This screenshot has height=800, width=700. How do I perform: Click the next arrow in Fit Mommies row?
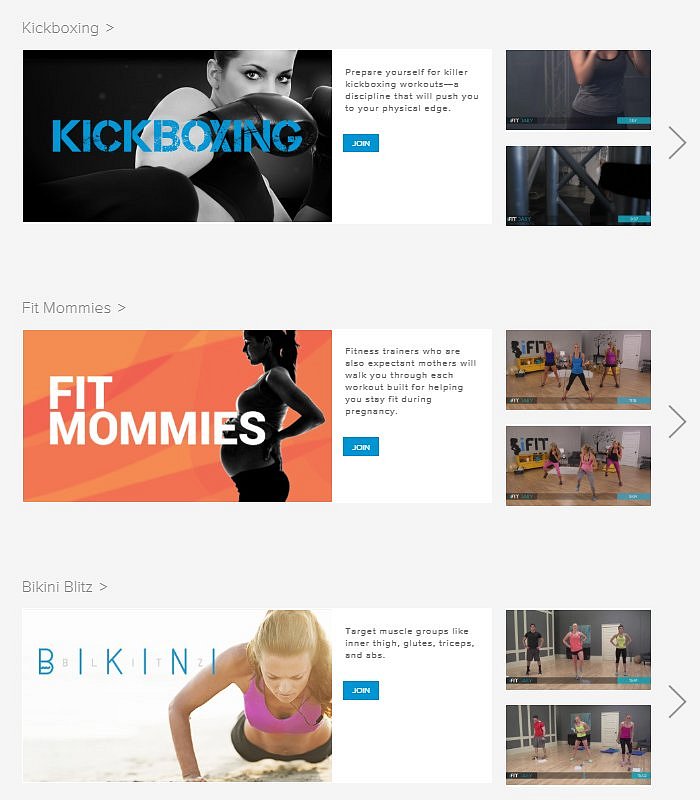point(678,421)
